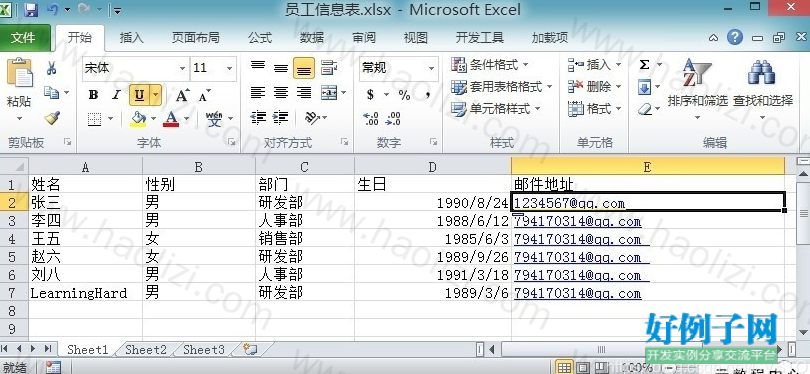Increase indent icon

click(x=281, y=118)
